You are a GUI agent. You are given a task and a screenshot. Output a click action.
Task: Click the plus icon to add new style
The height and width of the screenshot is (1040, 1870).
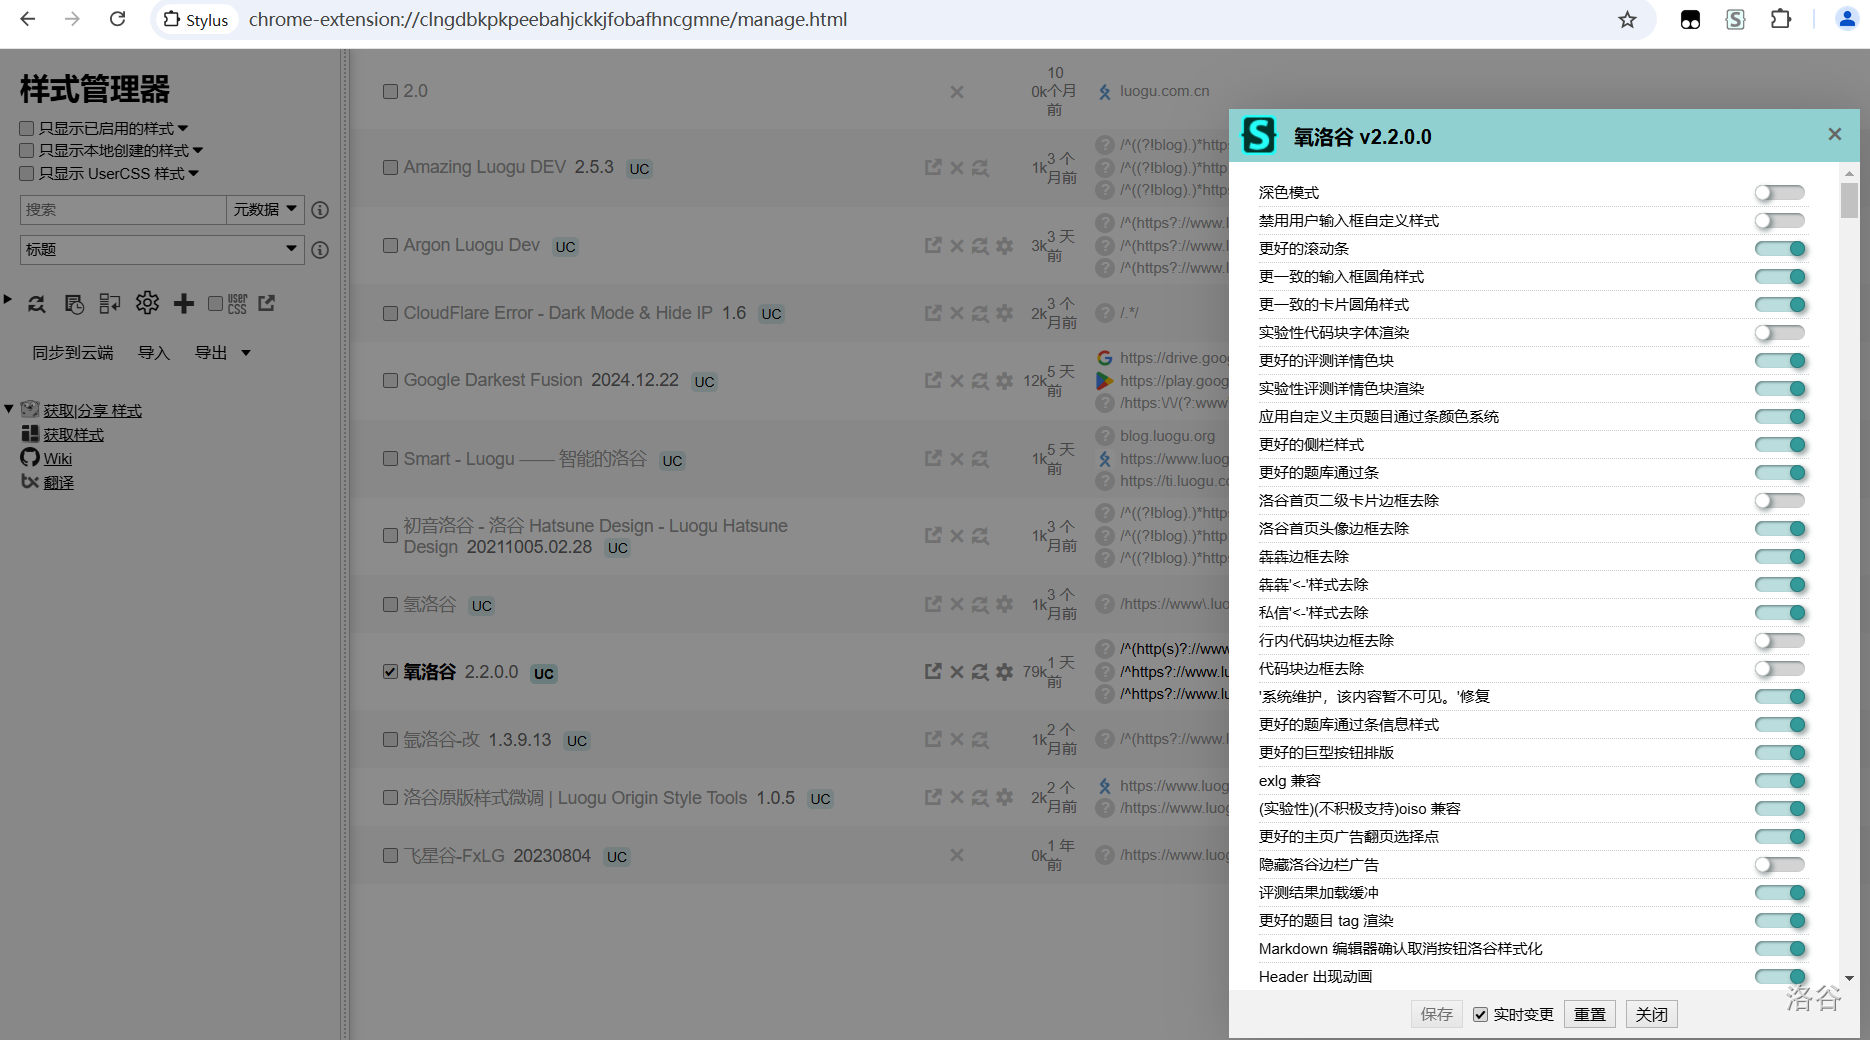184,303
